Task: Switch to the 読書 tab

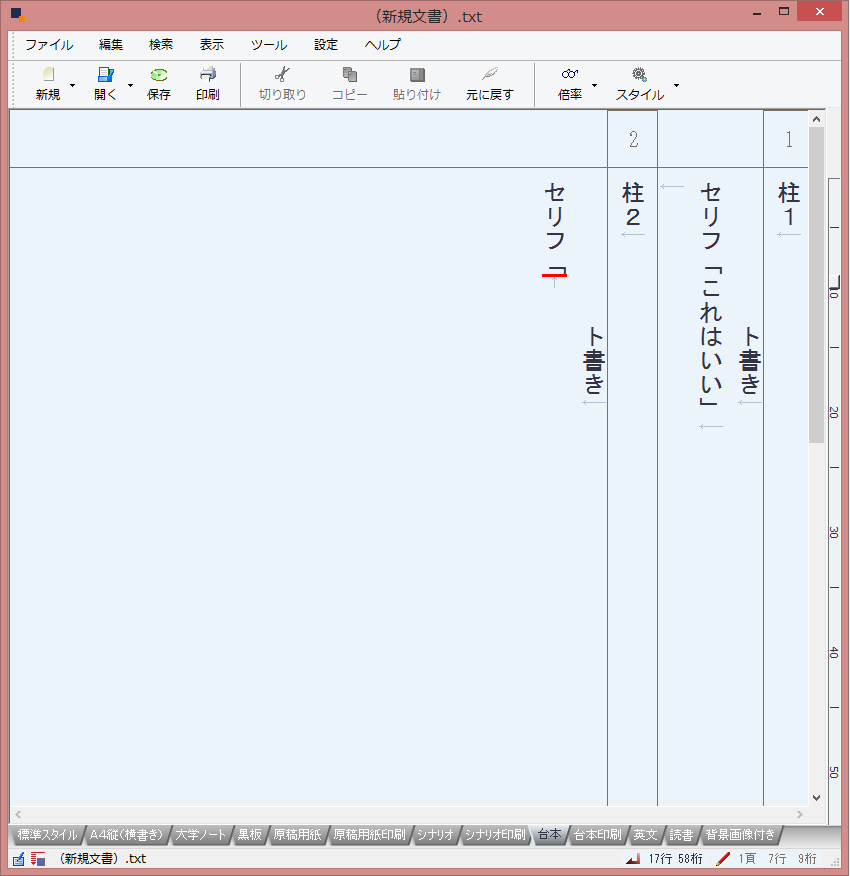Action: coord(681,835)
